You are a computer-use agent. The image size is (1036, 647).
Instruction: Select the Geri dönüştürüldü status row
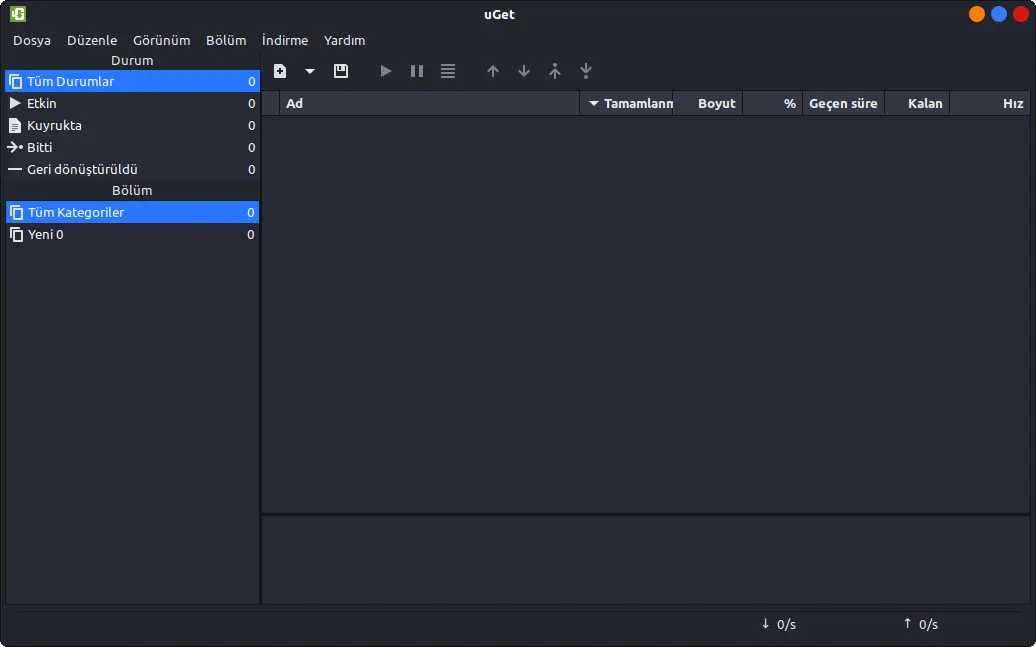(x=132, y=169)
